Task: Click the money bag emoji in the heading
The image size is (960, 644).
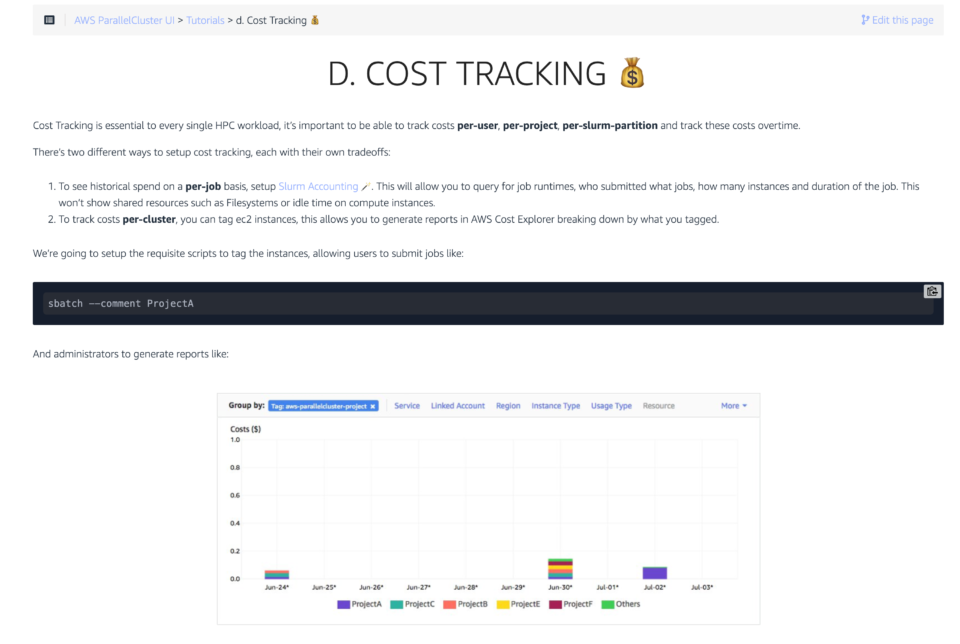Action: 631,74
